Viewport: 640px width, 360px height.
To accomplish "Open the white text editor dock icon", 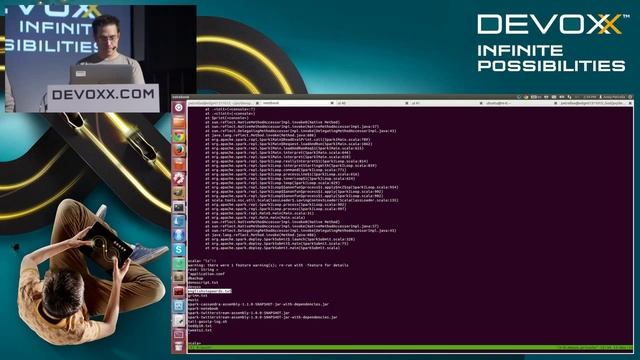I will coord(179,320).
